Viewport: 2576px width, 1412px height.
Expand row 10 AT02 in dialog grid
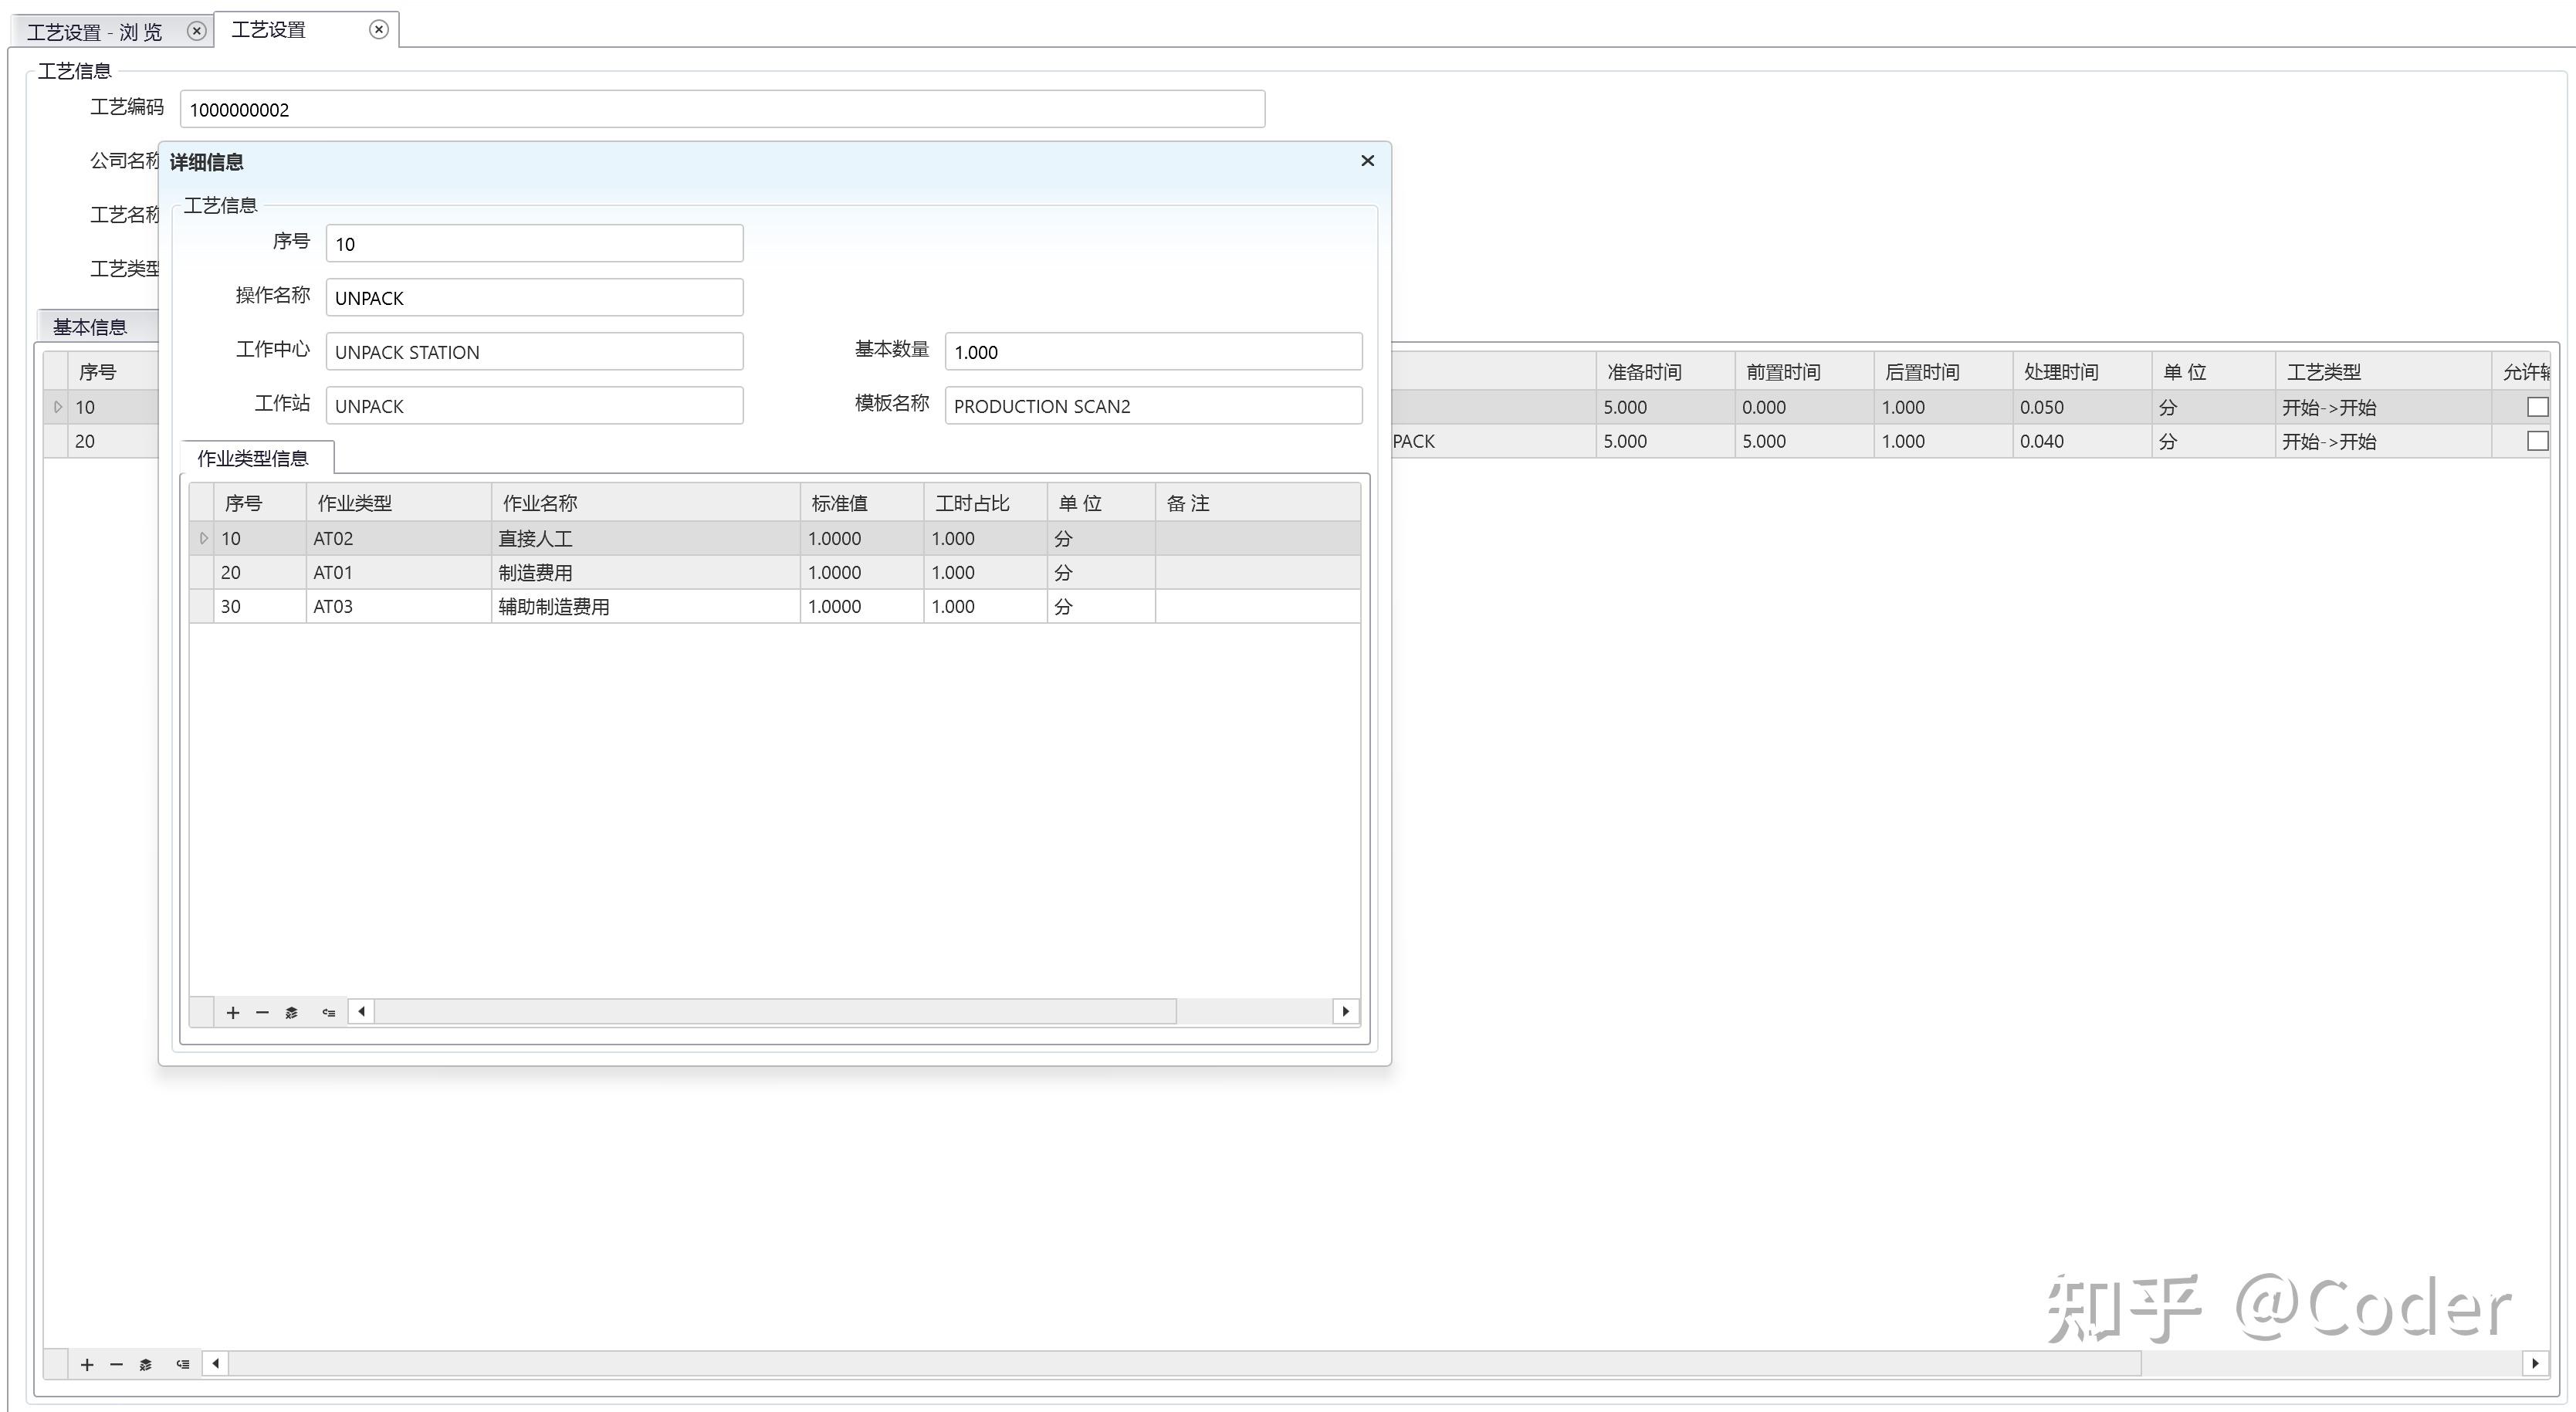[203, 538]
